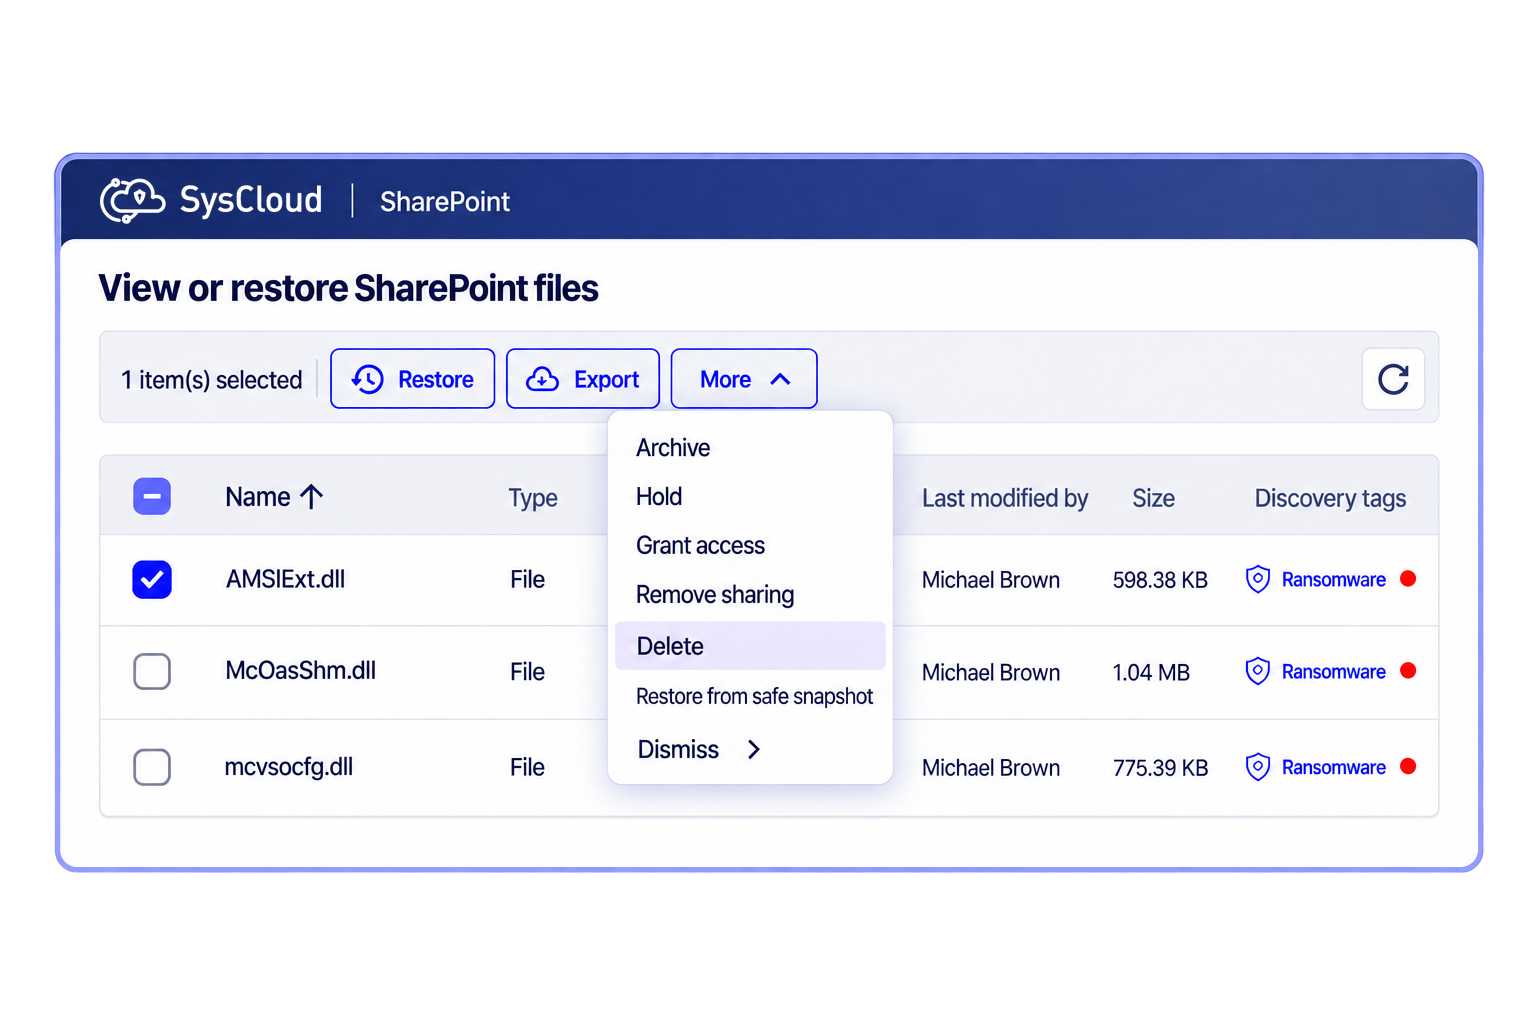1536x1024 pixels.
Task: Click the Size column header
Action: click(1153, 498)
